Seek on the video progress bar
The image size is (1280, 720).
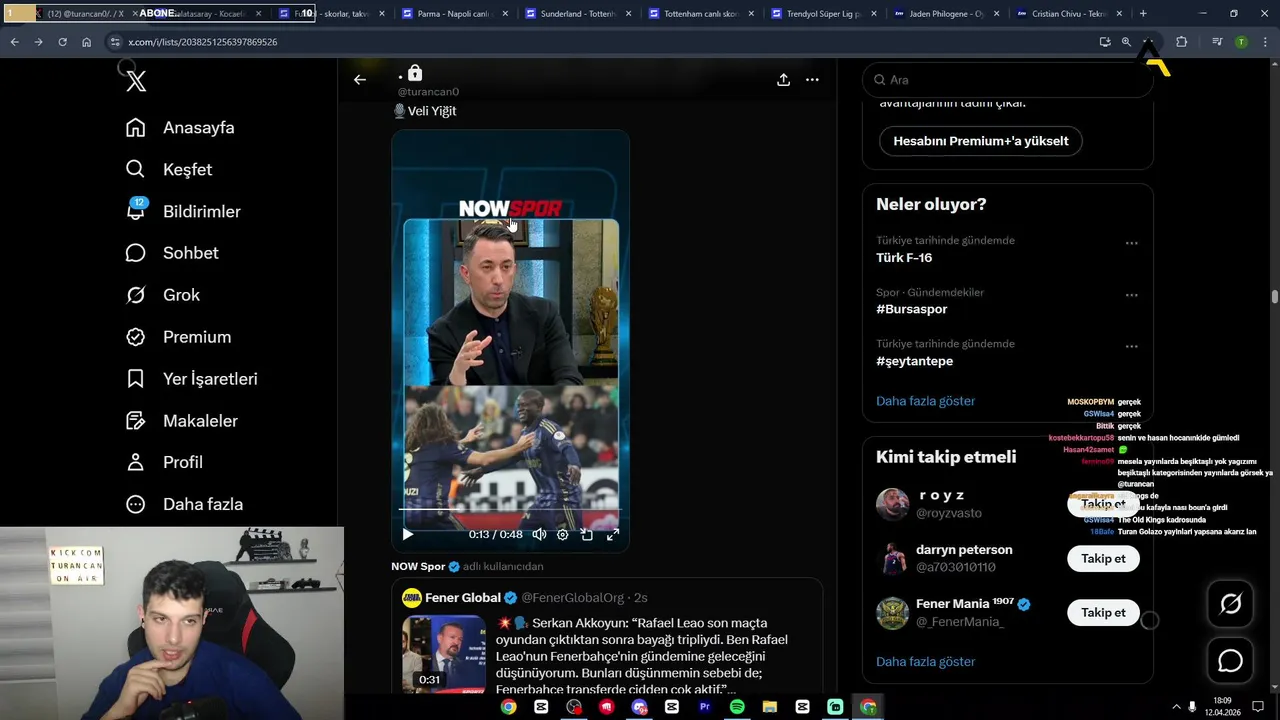tap(510, 510)
